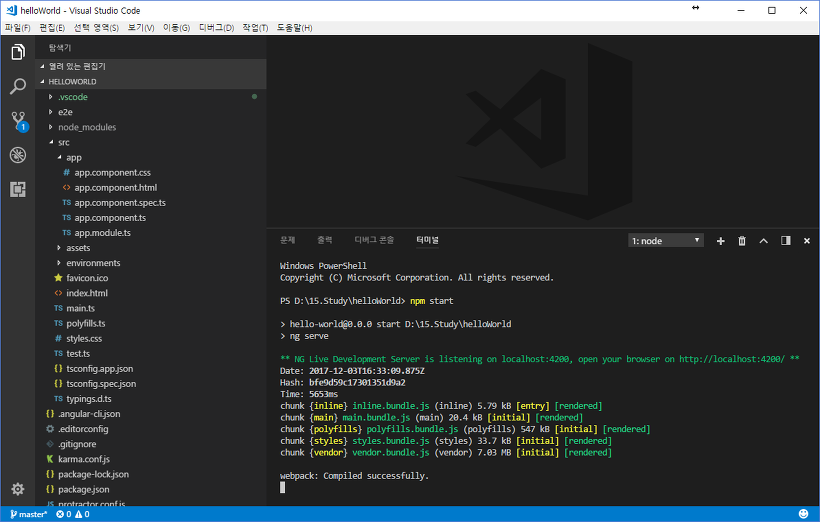Click the Explorer title (탐색기)

[60, 48]
